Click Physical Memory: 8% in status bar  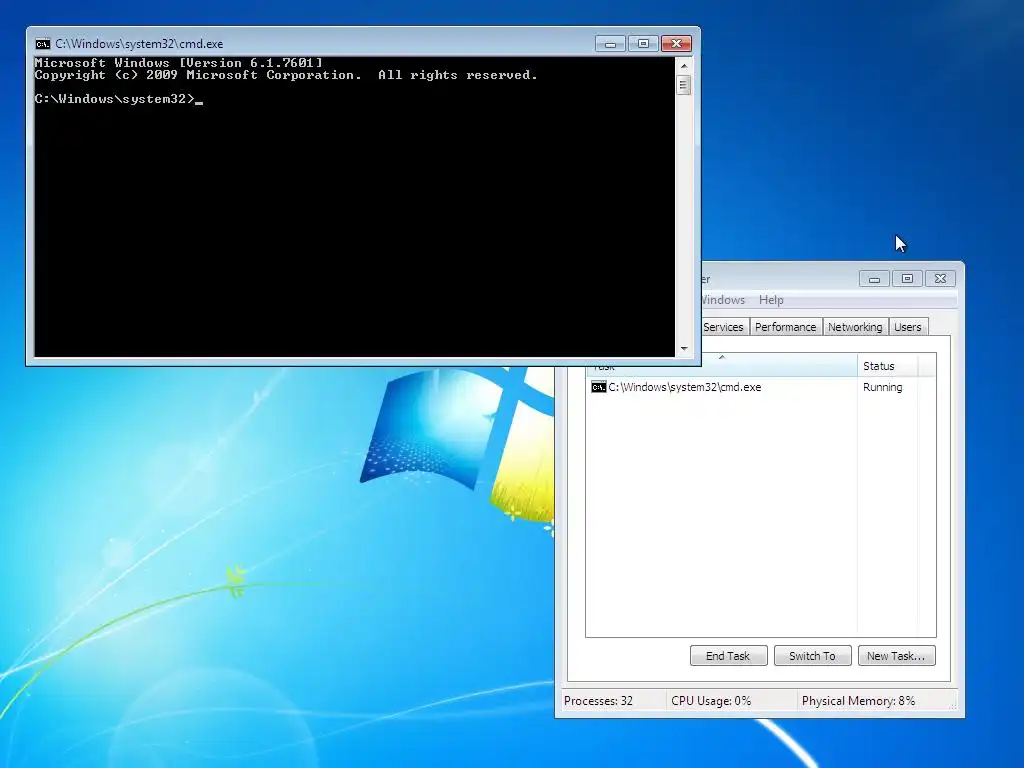858,701
